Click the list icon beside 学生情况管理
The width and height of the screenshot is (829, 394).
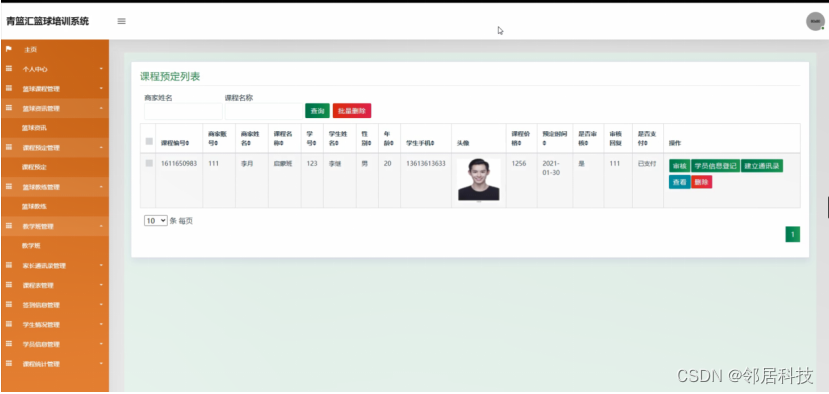8,324
